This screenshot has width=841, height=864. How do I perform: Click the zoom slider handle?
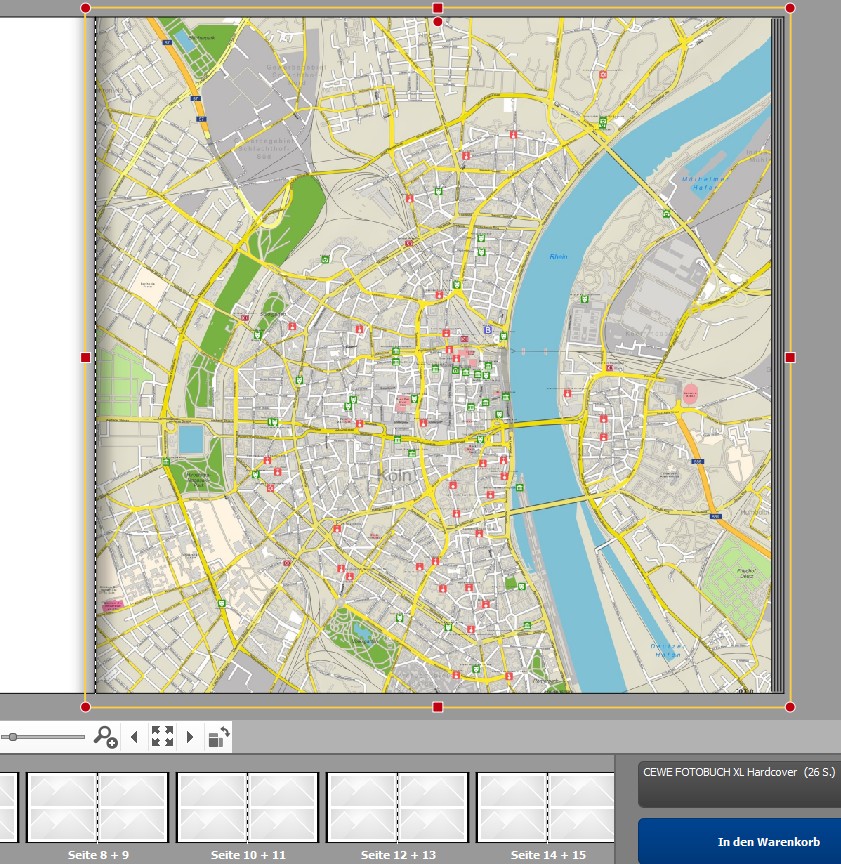point(11,737)
